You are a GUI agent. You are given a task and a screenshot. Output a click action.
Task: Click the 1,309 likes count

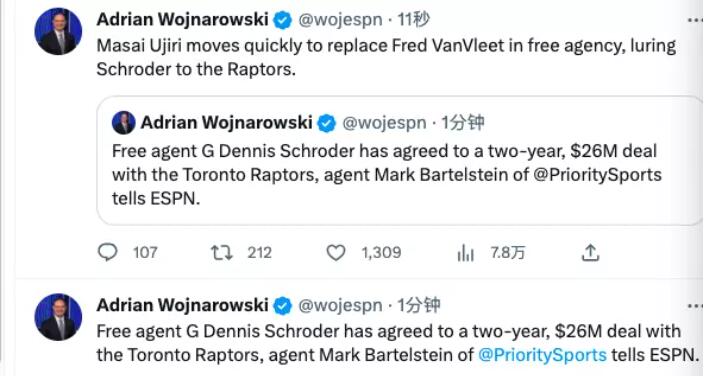pos(381,253)
